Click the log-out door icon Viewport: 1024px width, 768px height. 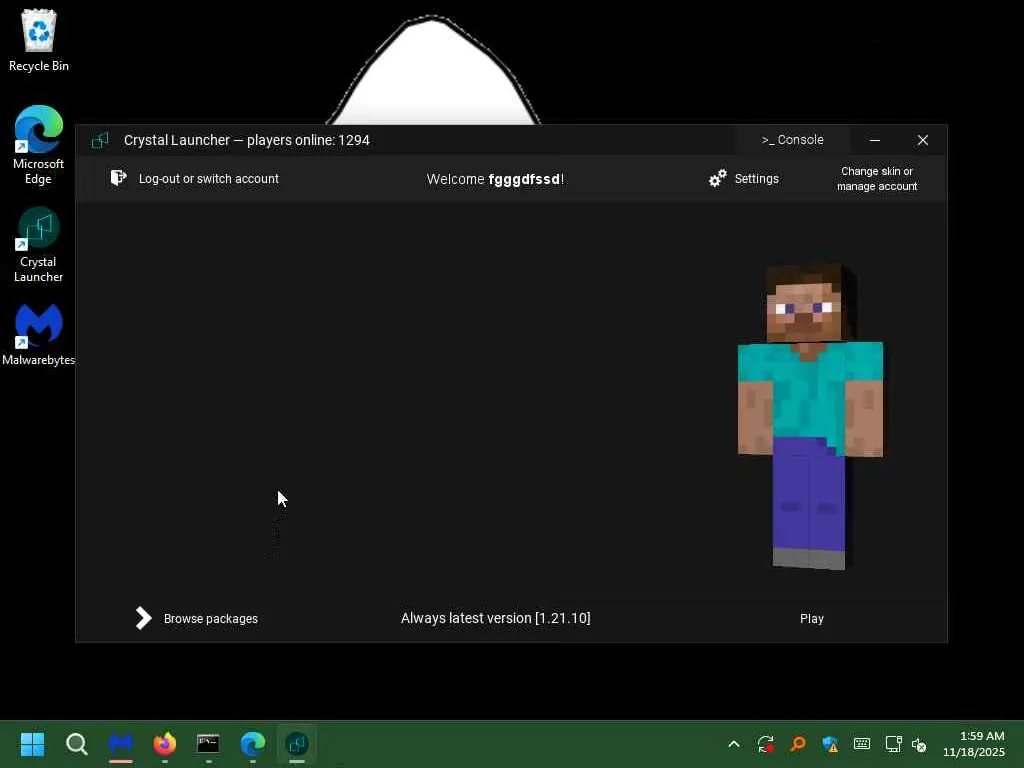point(118,178)
